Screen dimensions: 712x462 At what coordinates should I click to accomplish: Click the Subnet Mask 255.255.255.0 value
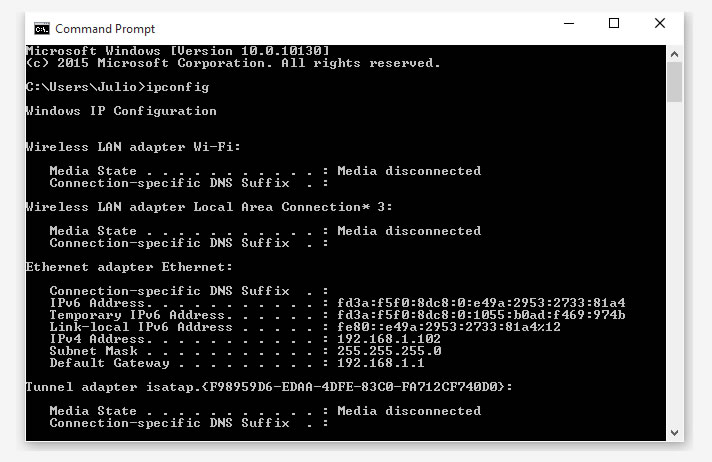[x=389, y=351]
